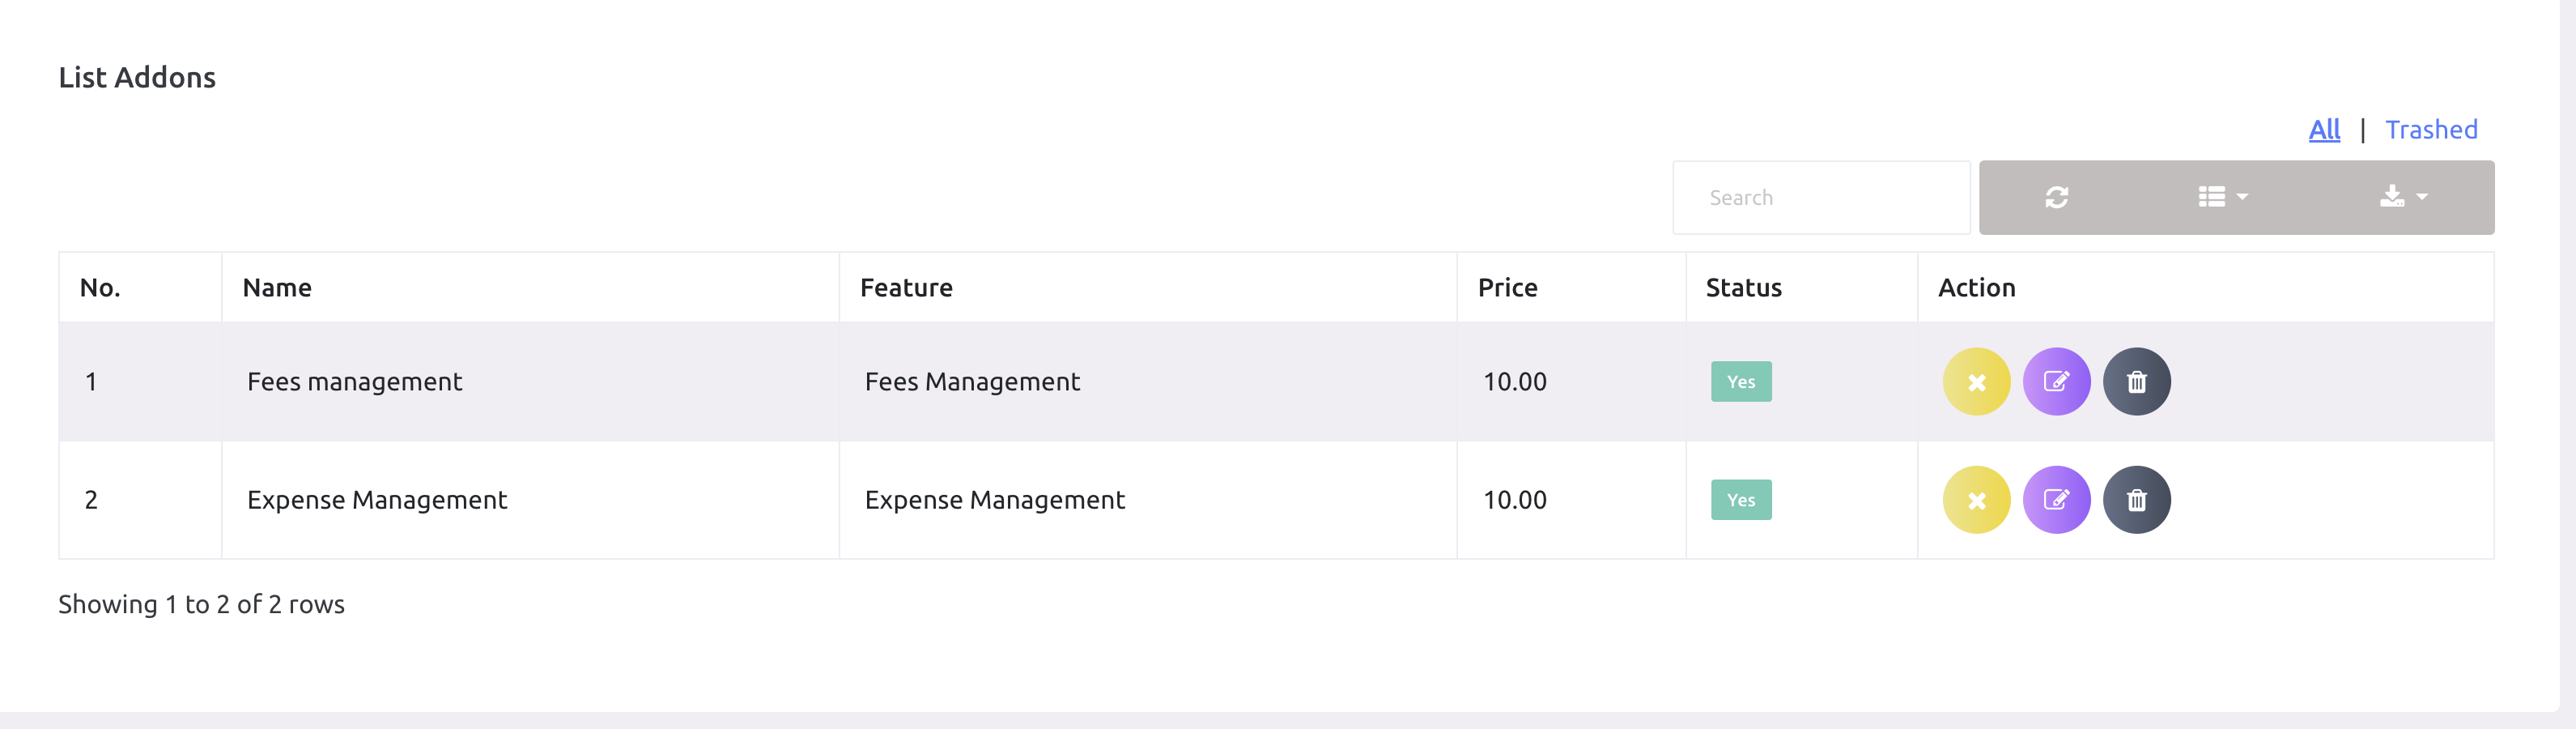
Task: Edit the Fees management addon
Action: pos(2056,382)
